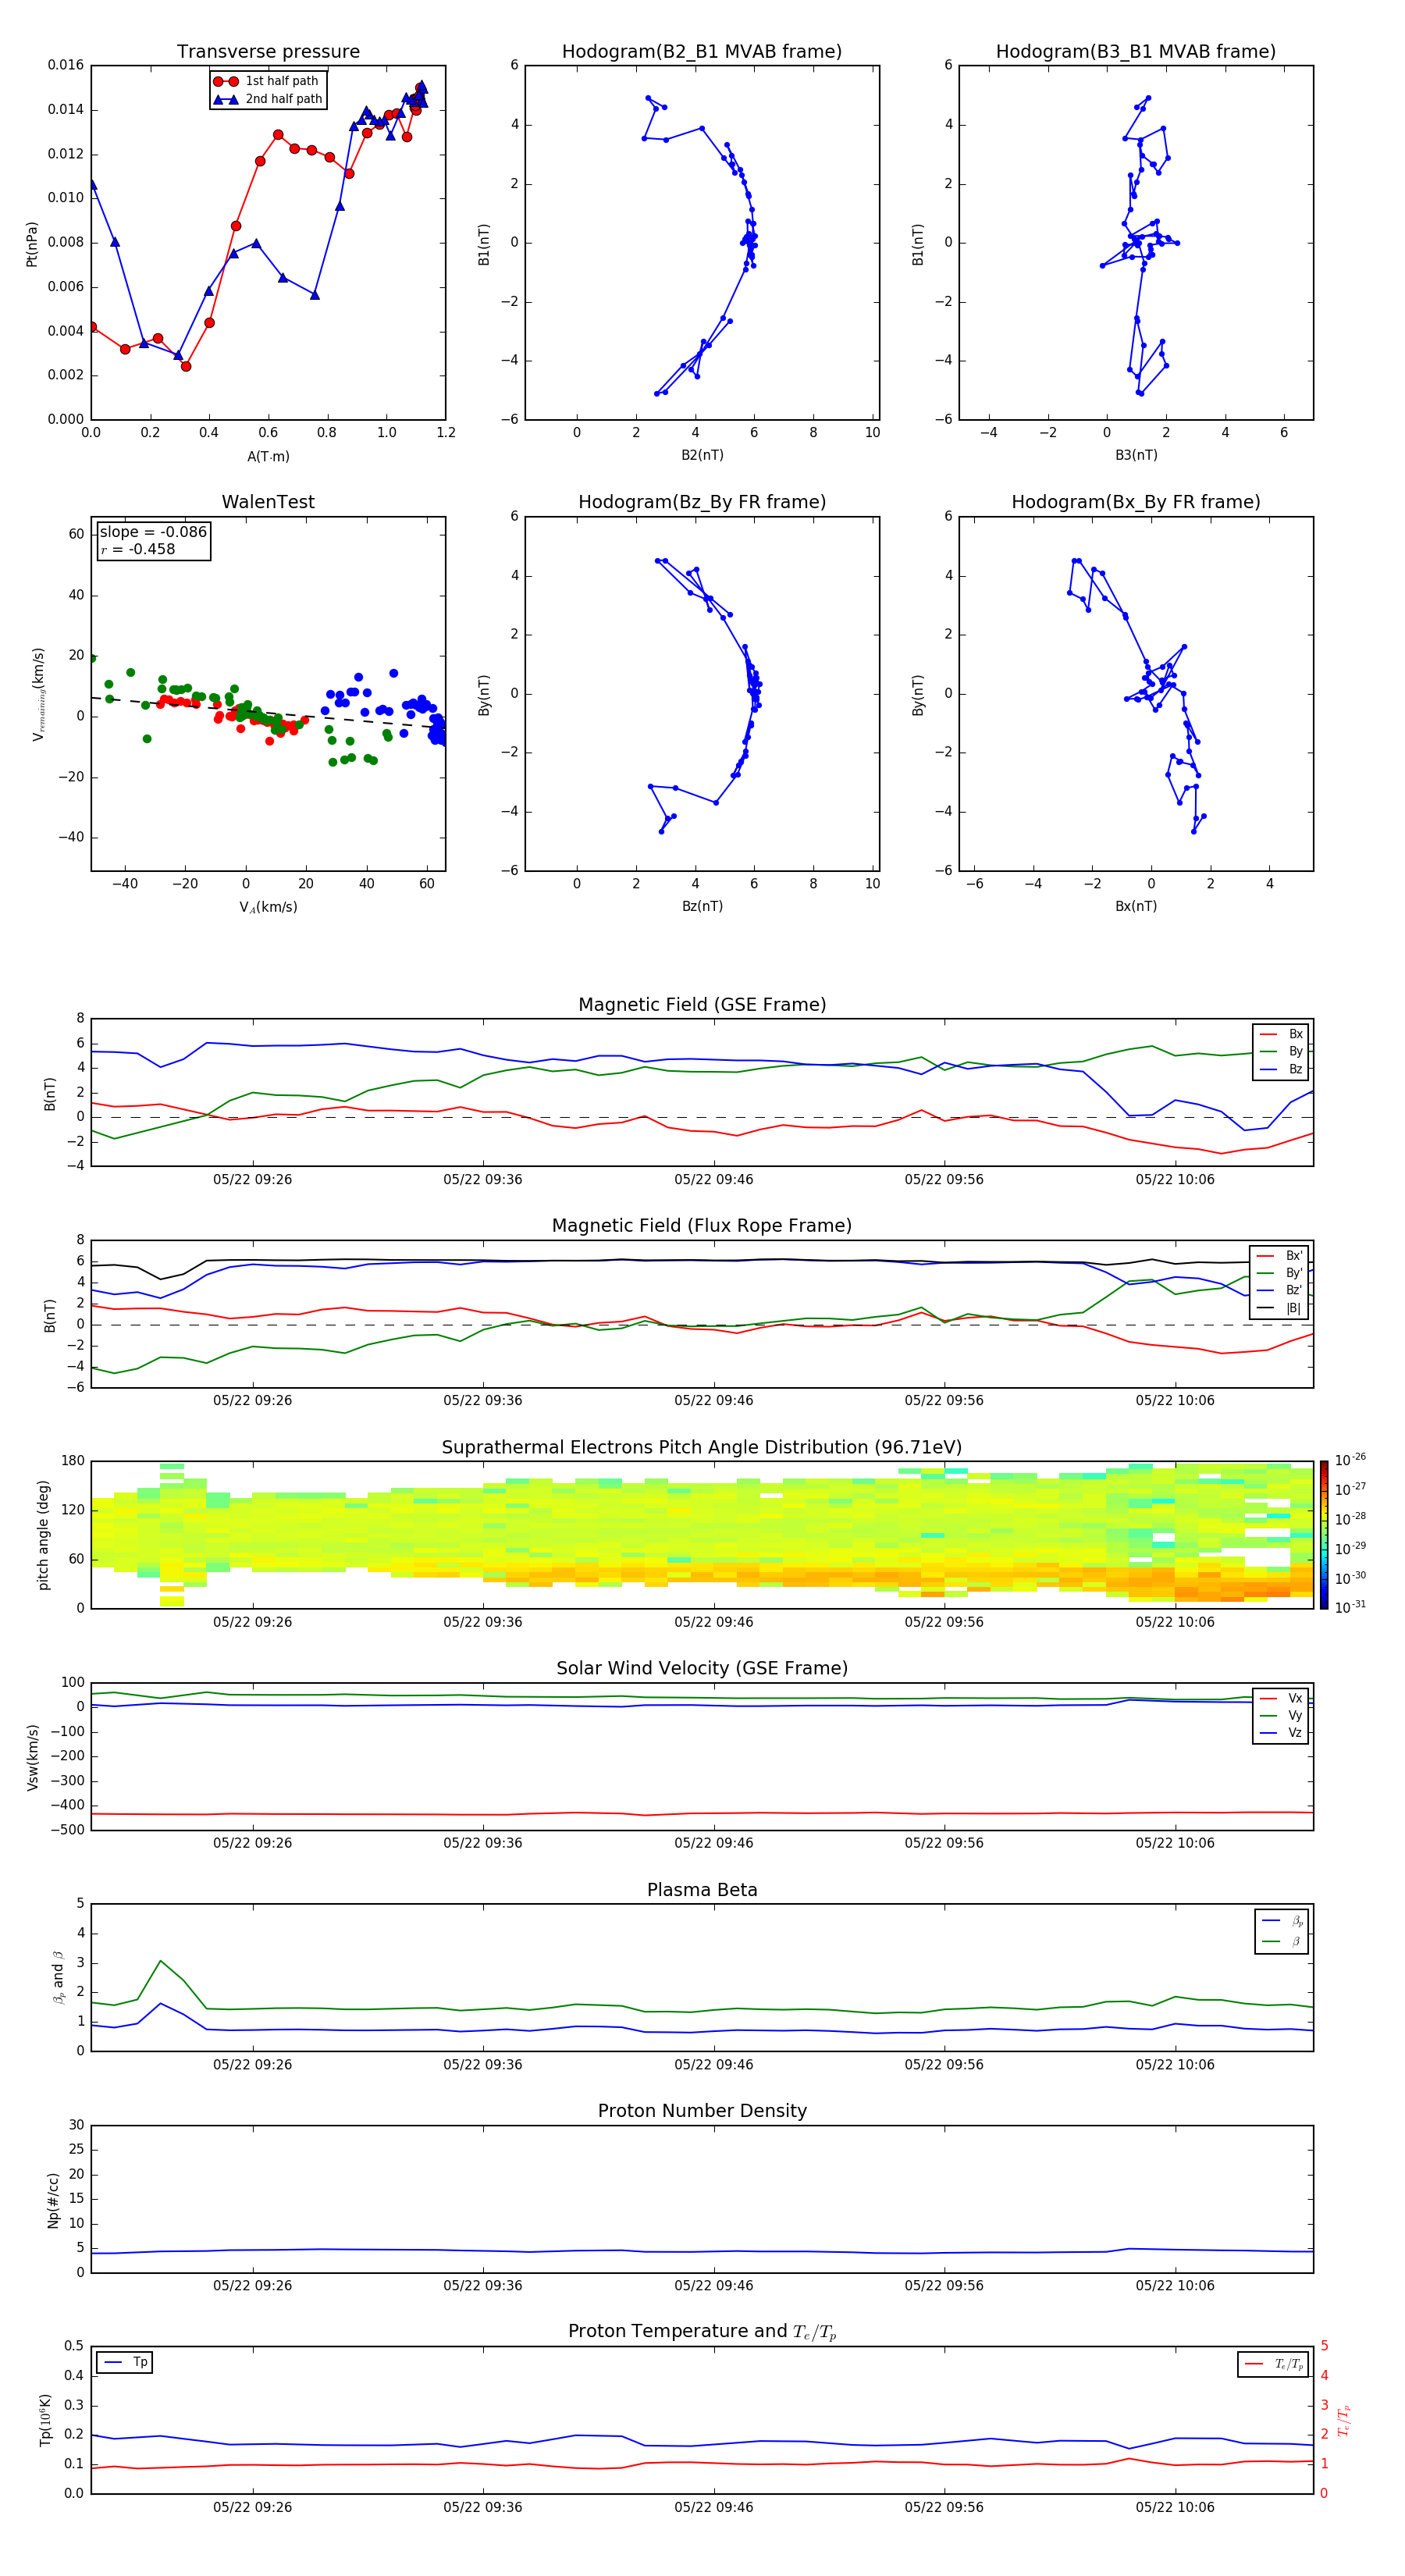Click the 'Proton Number Density' title

point(702,2111)
